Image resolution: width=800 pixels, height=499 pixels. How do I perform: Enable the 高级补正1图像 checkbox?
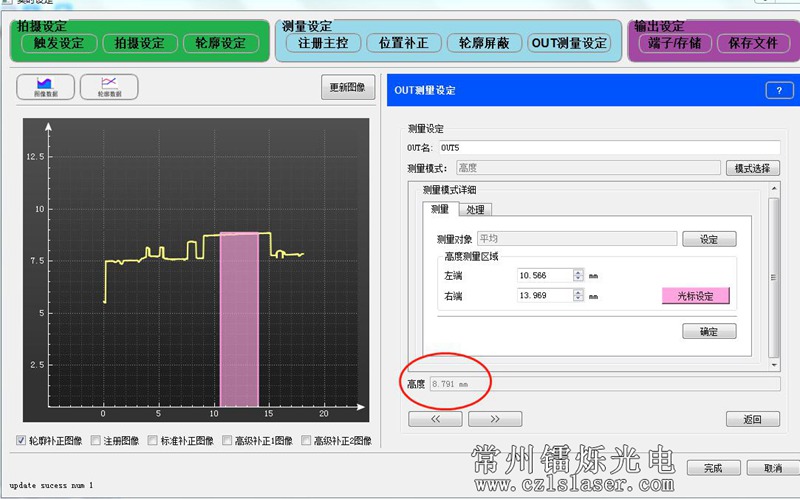pyautogui.click(x=227, y=440)
